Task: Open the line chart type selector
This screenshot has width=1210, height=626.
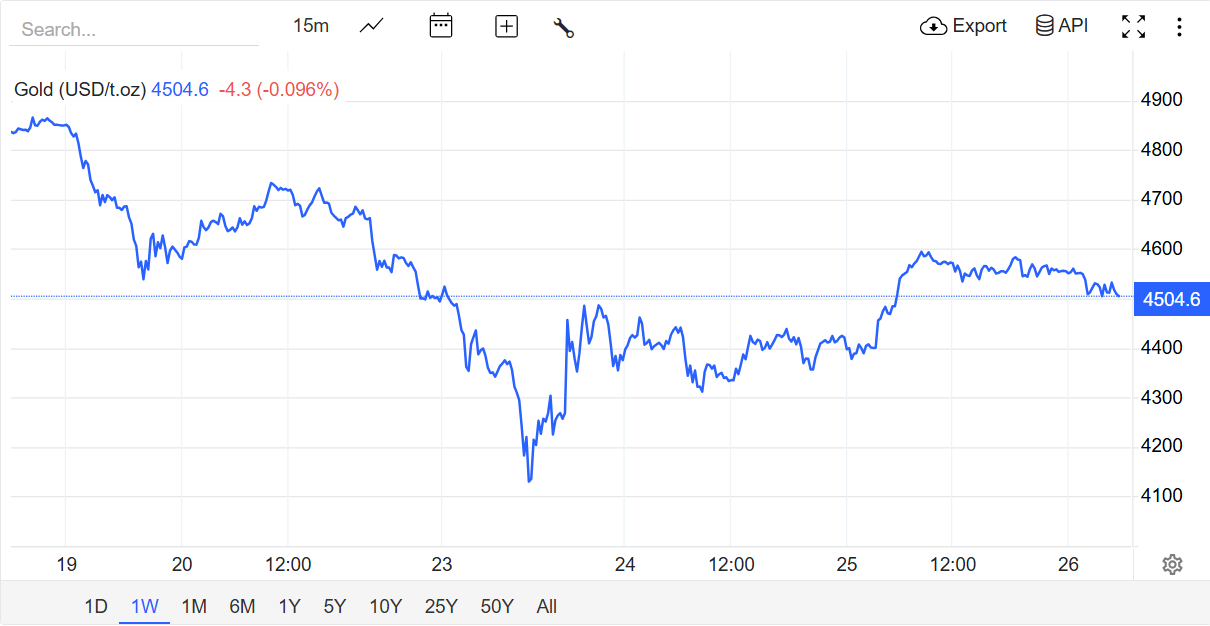Action: coord(372,26)
